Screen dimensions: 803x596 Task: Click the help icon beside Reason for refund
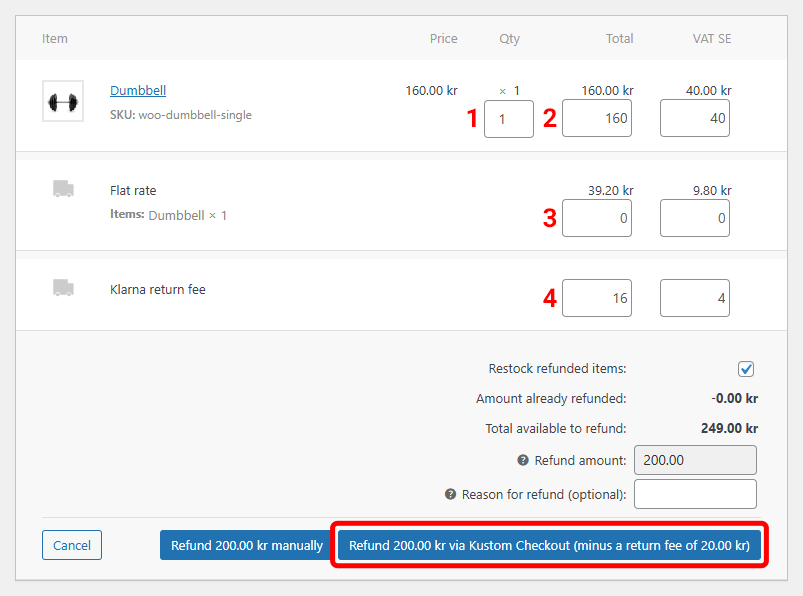pos(450,495)
